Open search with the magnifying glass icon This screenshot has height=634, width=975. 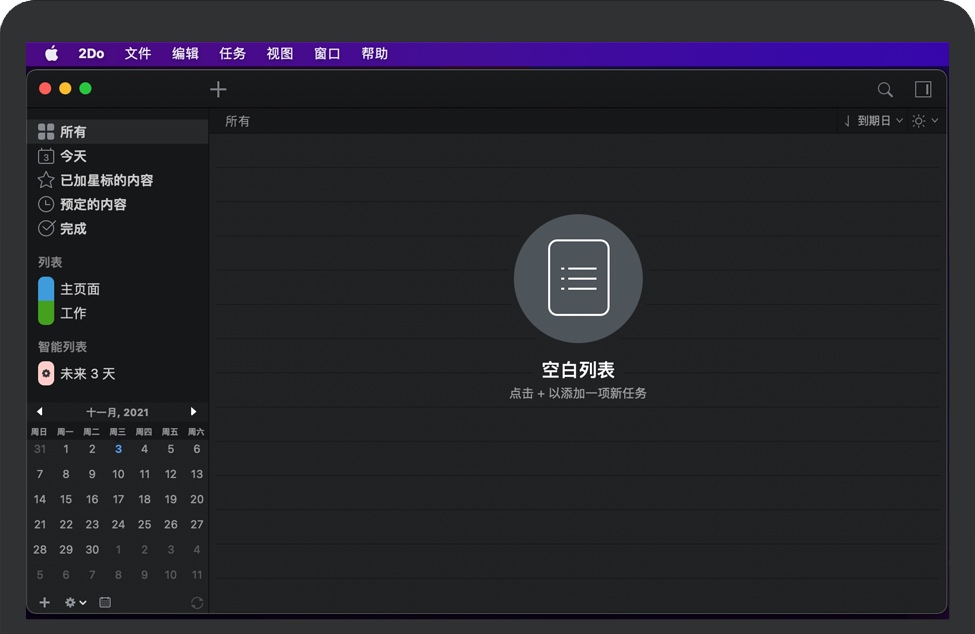885,89
